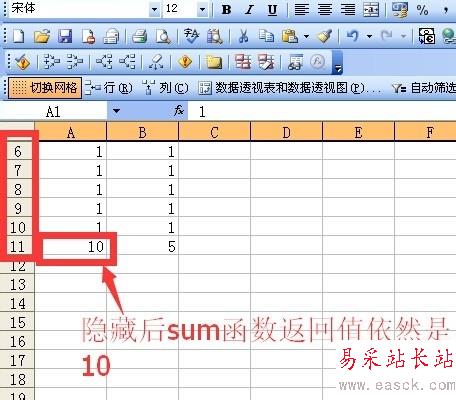Center cell text horizontally

pos(325,9)
